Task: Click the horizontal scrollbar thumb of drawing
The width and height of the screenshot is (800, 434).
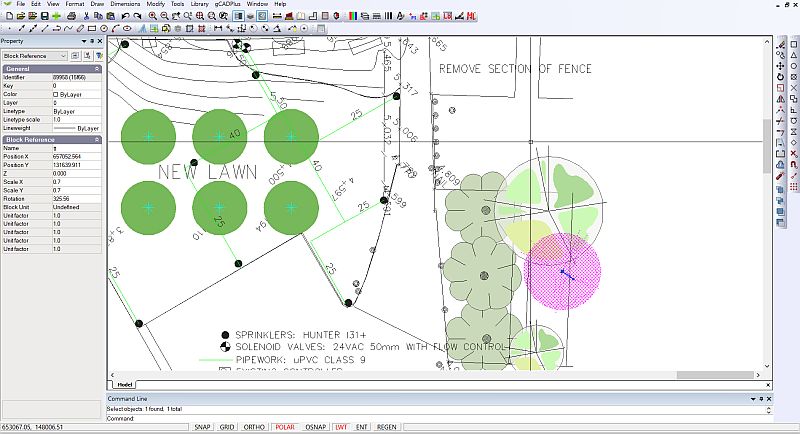Action: [x=715, y=375]
